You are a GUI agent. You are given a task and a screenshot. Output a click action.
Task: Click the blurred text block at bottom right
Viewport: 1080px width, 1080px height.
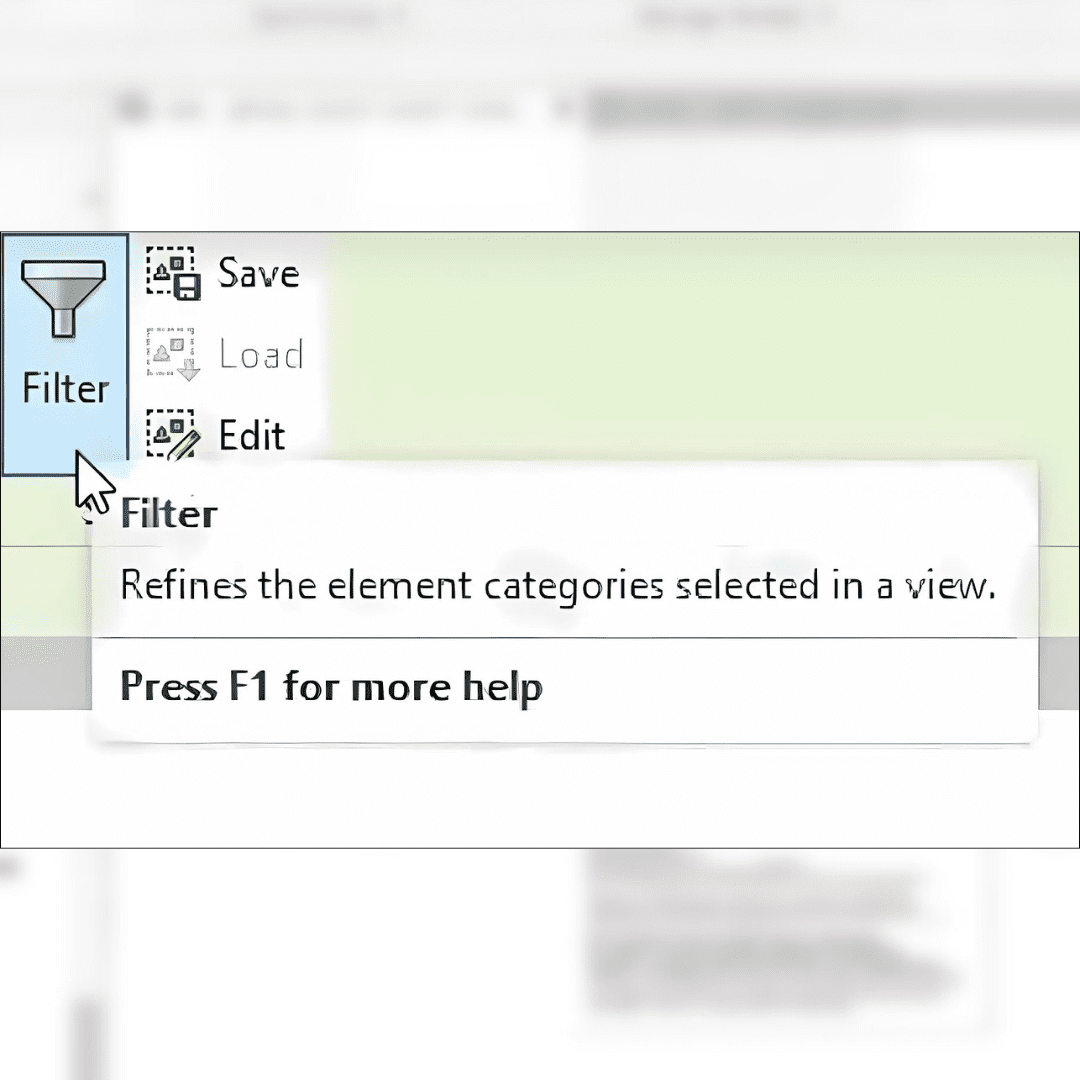point(760,930)
